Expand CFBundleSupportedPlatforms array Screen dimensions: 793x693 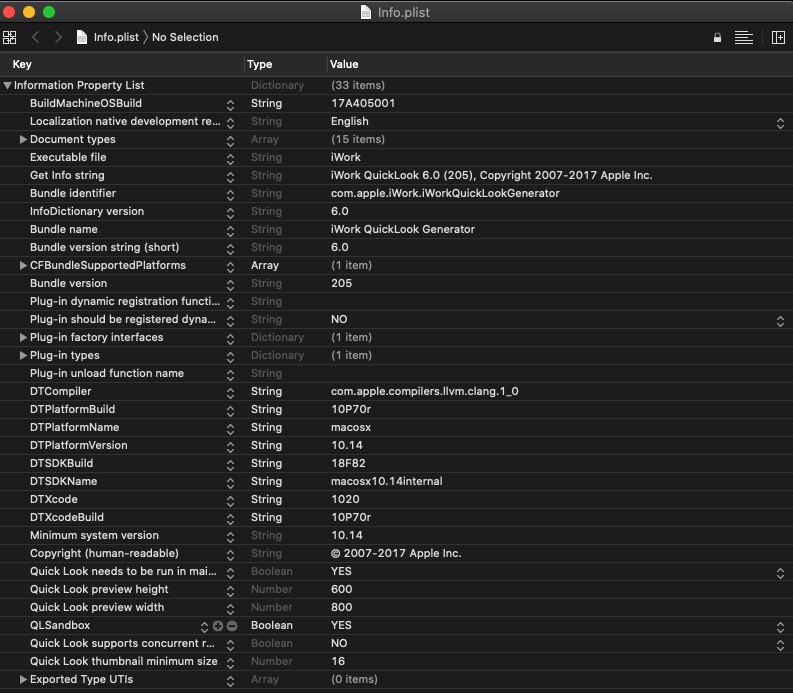(x=23, y=265)
